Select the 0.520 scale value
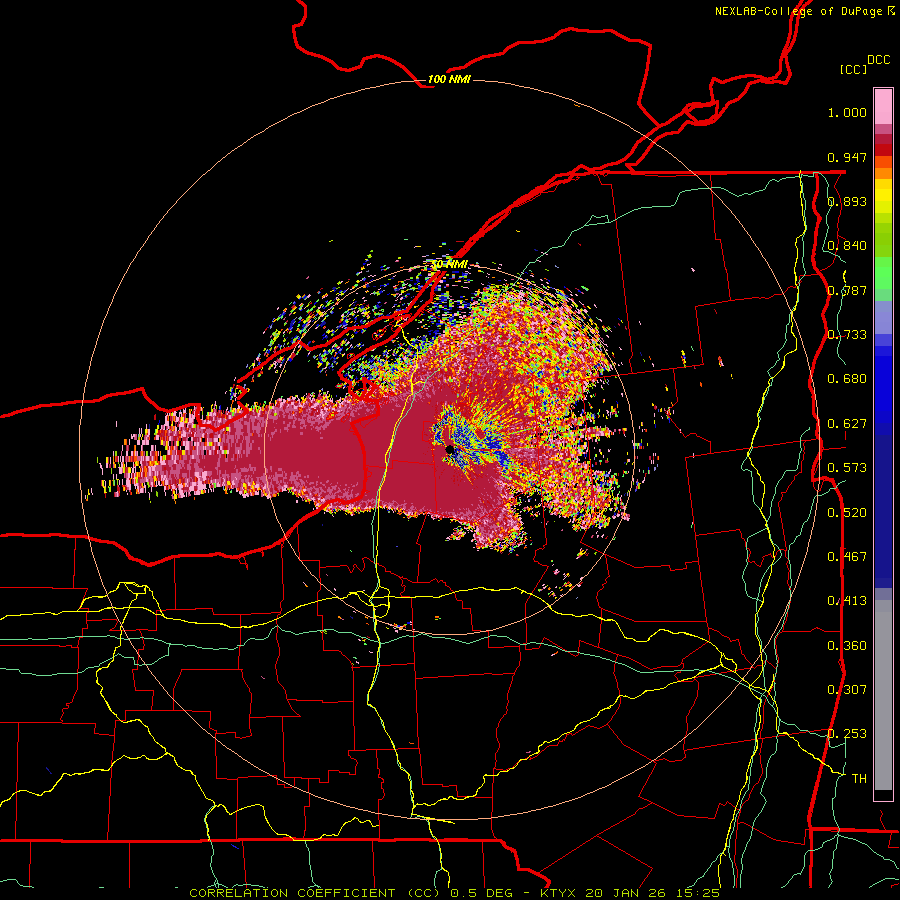Screen dimensions: 900x900 (x=847, y=513)
